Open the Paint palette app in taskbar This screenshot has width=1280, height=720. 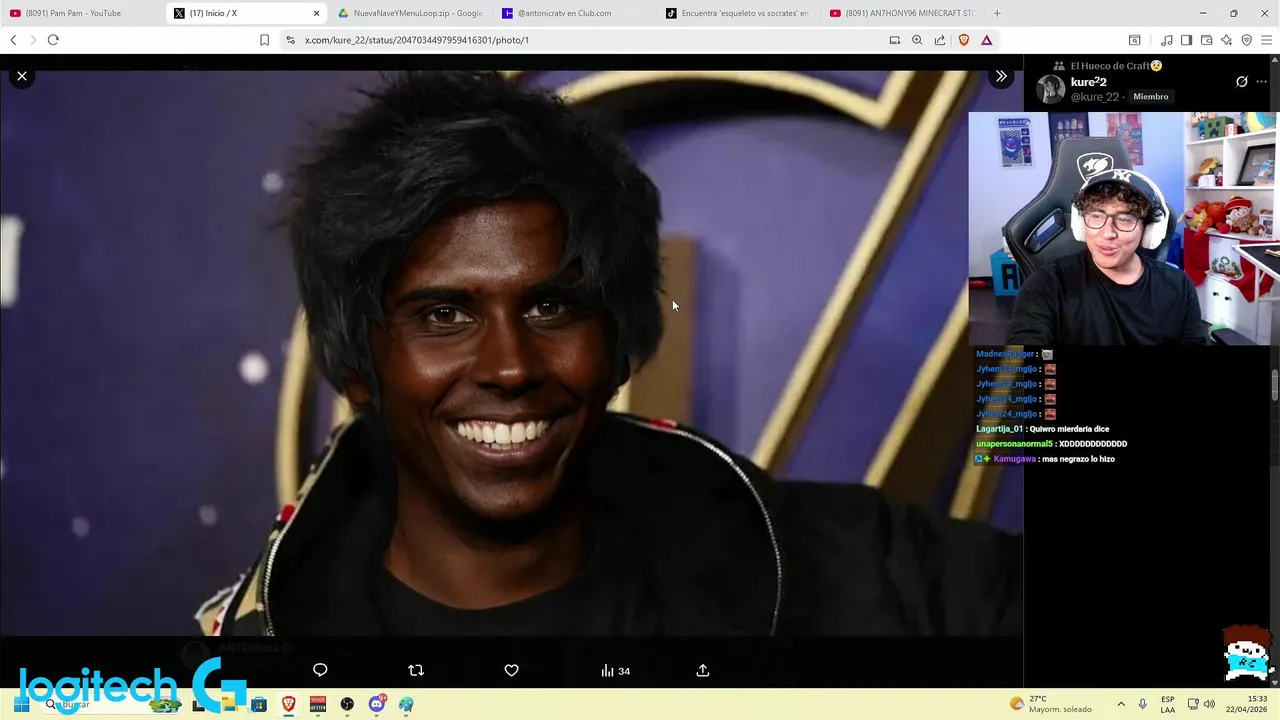[406, 704]
